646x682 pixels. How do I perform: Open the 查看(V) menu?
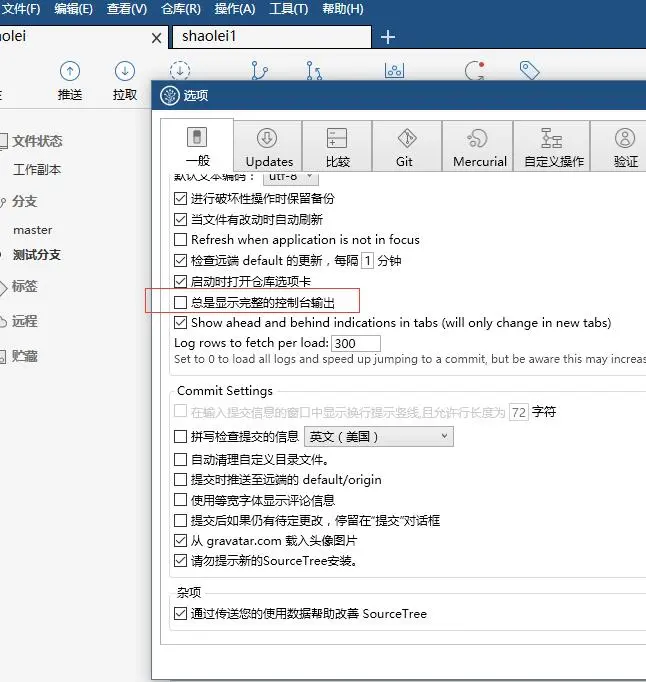[x=127, y=9]
